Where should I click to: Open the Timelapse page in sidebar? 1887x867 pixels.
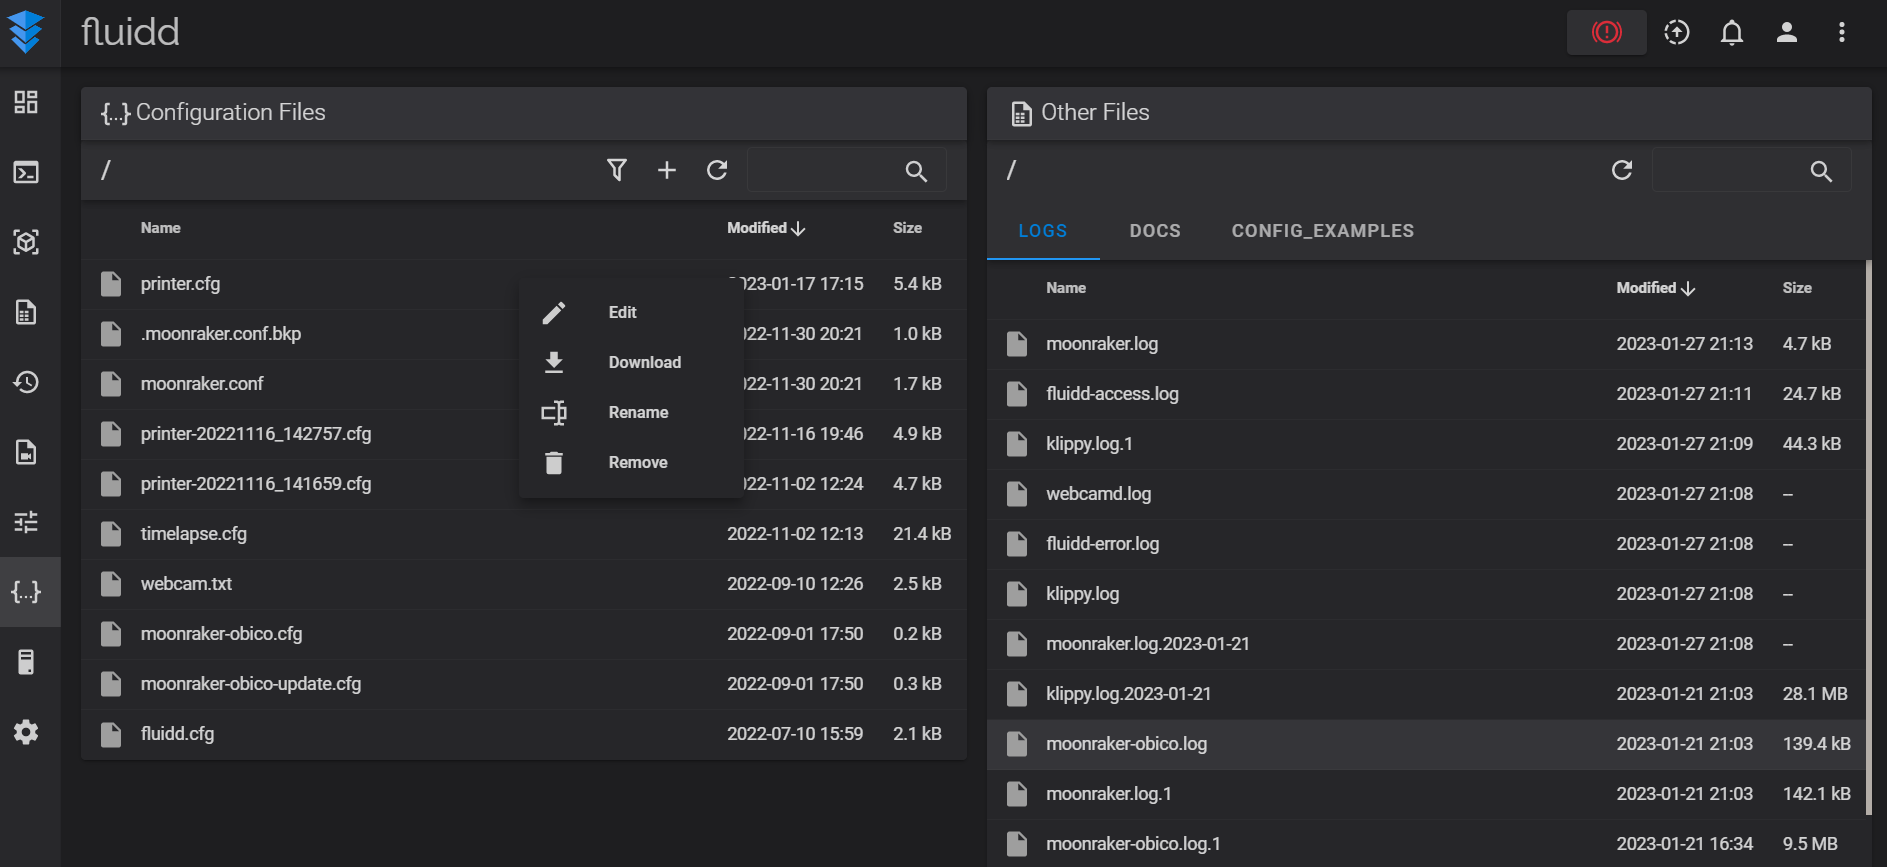tap(26, 452)
